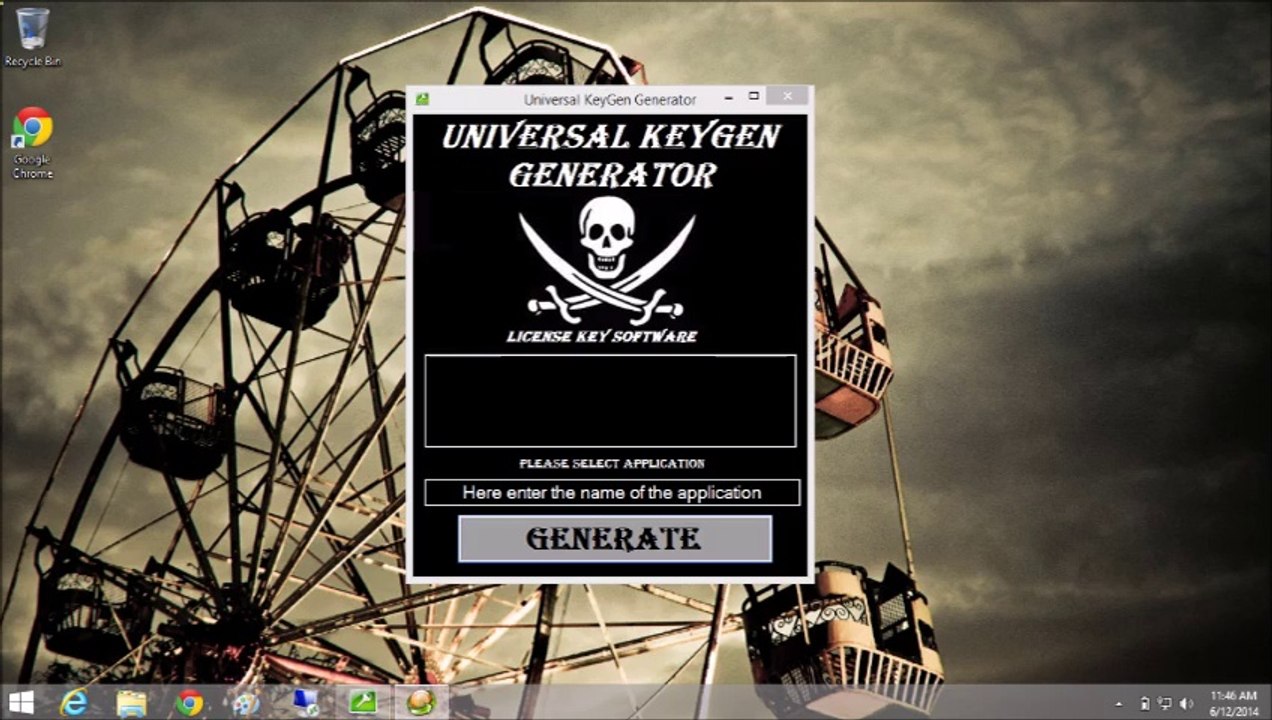1272x720 pixels.
Task: Click the empty license key output box
Action: (x=610, y=400)
